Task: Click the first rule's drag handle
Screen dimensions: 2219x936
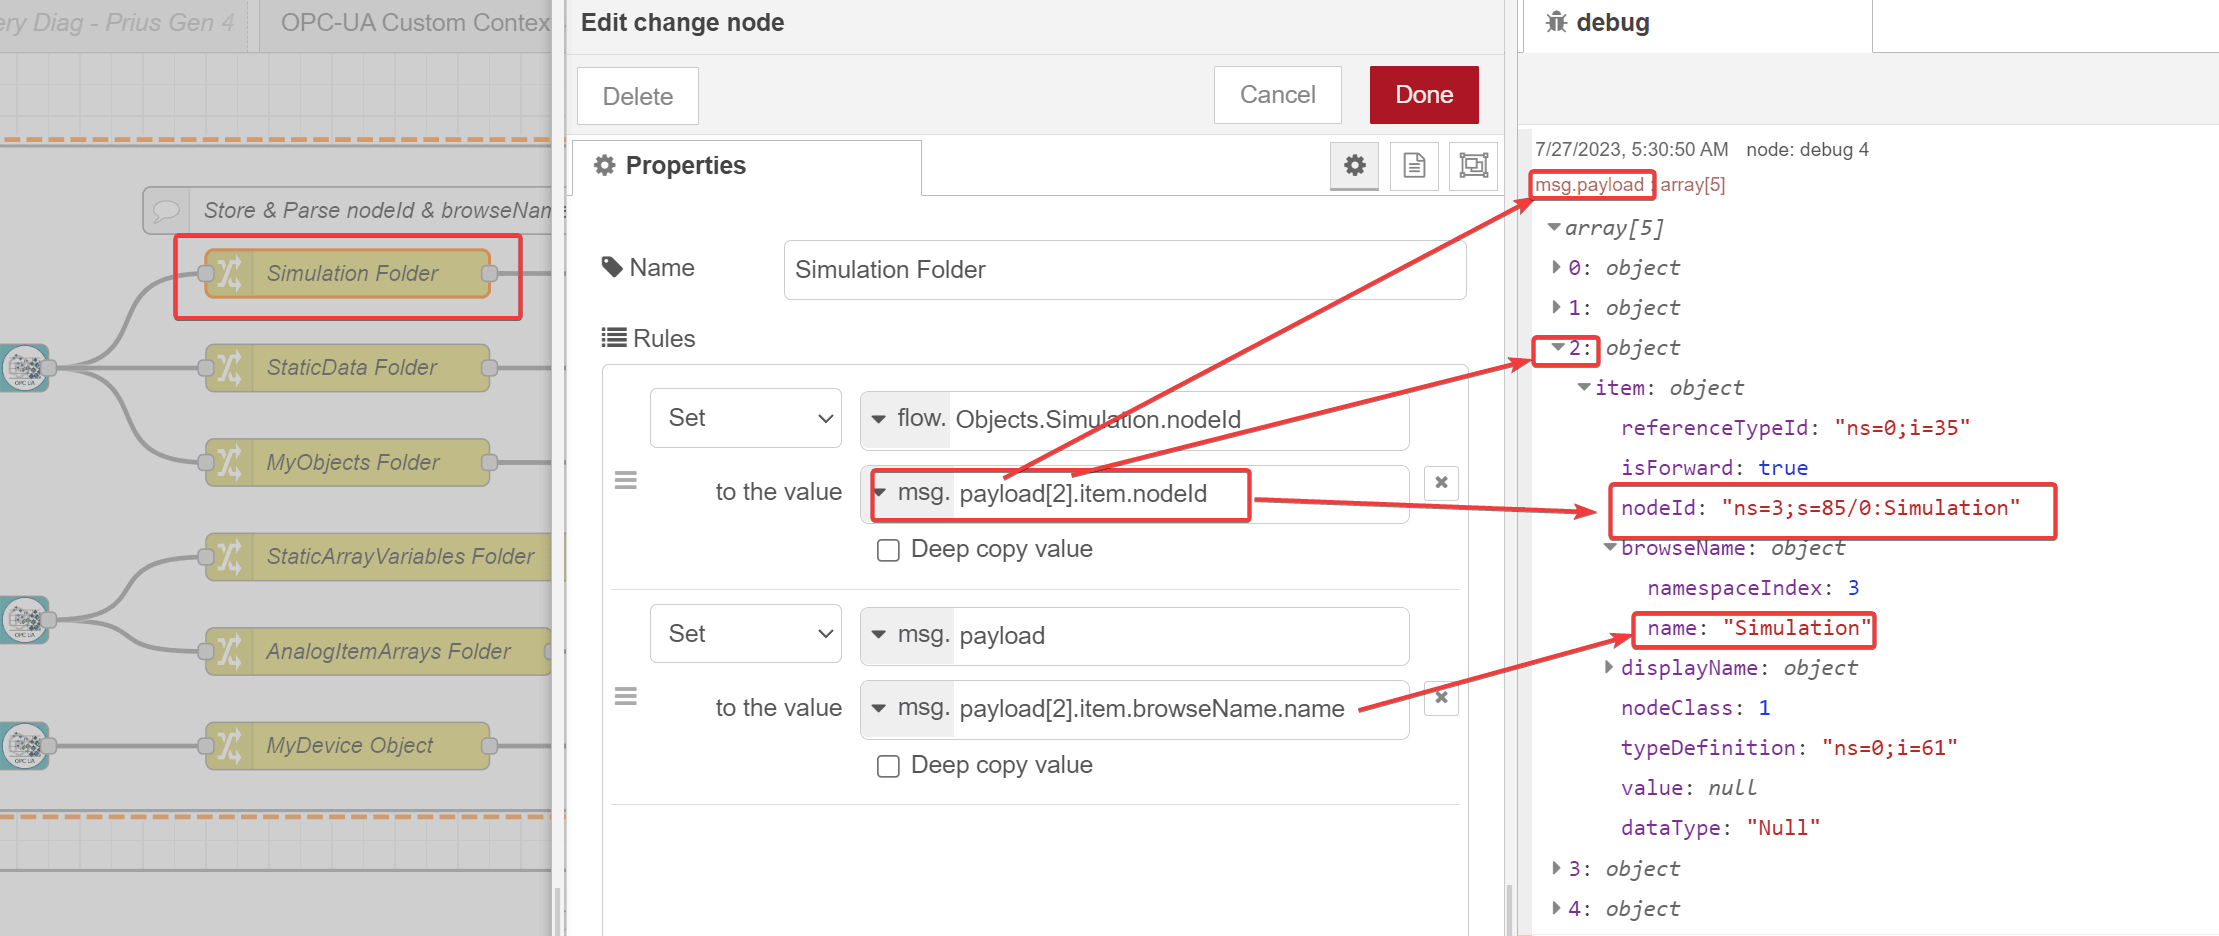Action: click(x=626, y=481)
